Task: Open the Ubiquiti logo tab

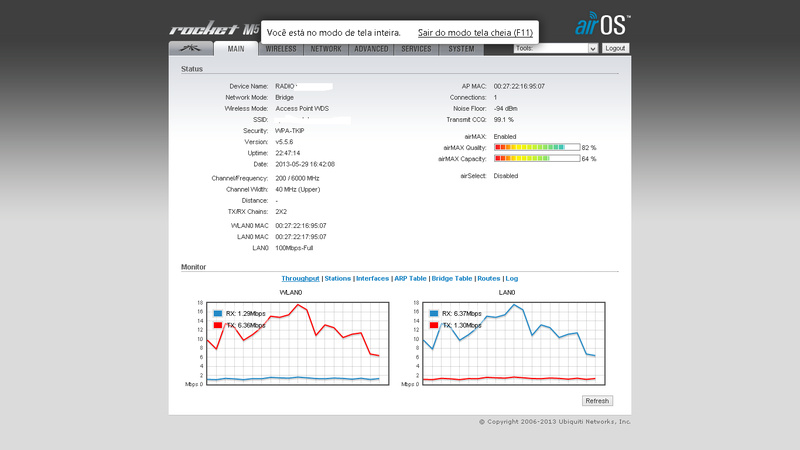Action: point(191,48)
